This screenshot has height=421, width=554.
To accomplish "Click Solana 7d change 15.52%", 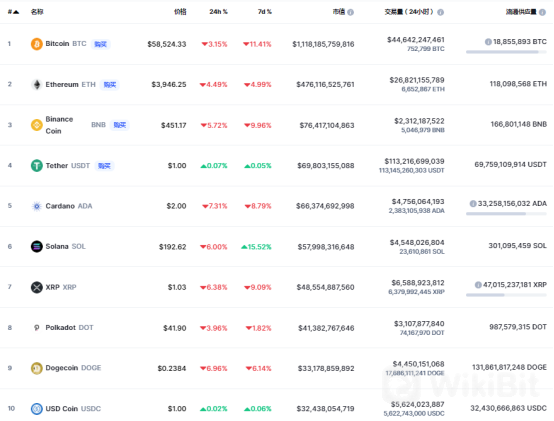I will coord(256,247).
